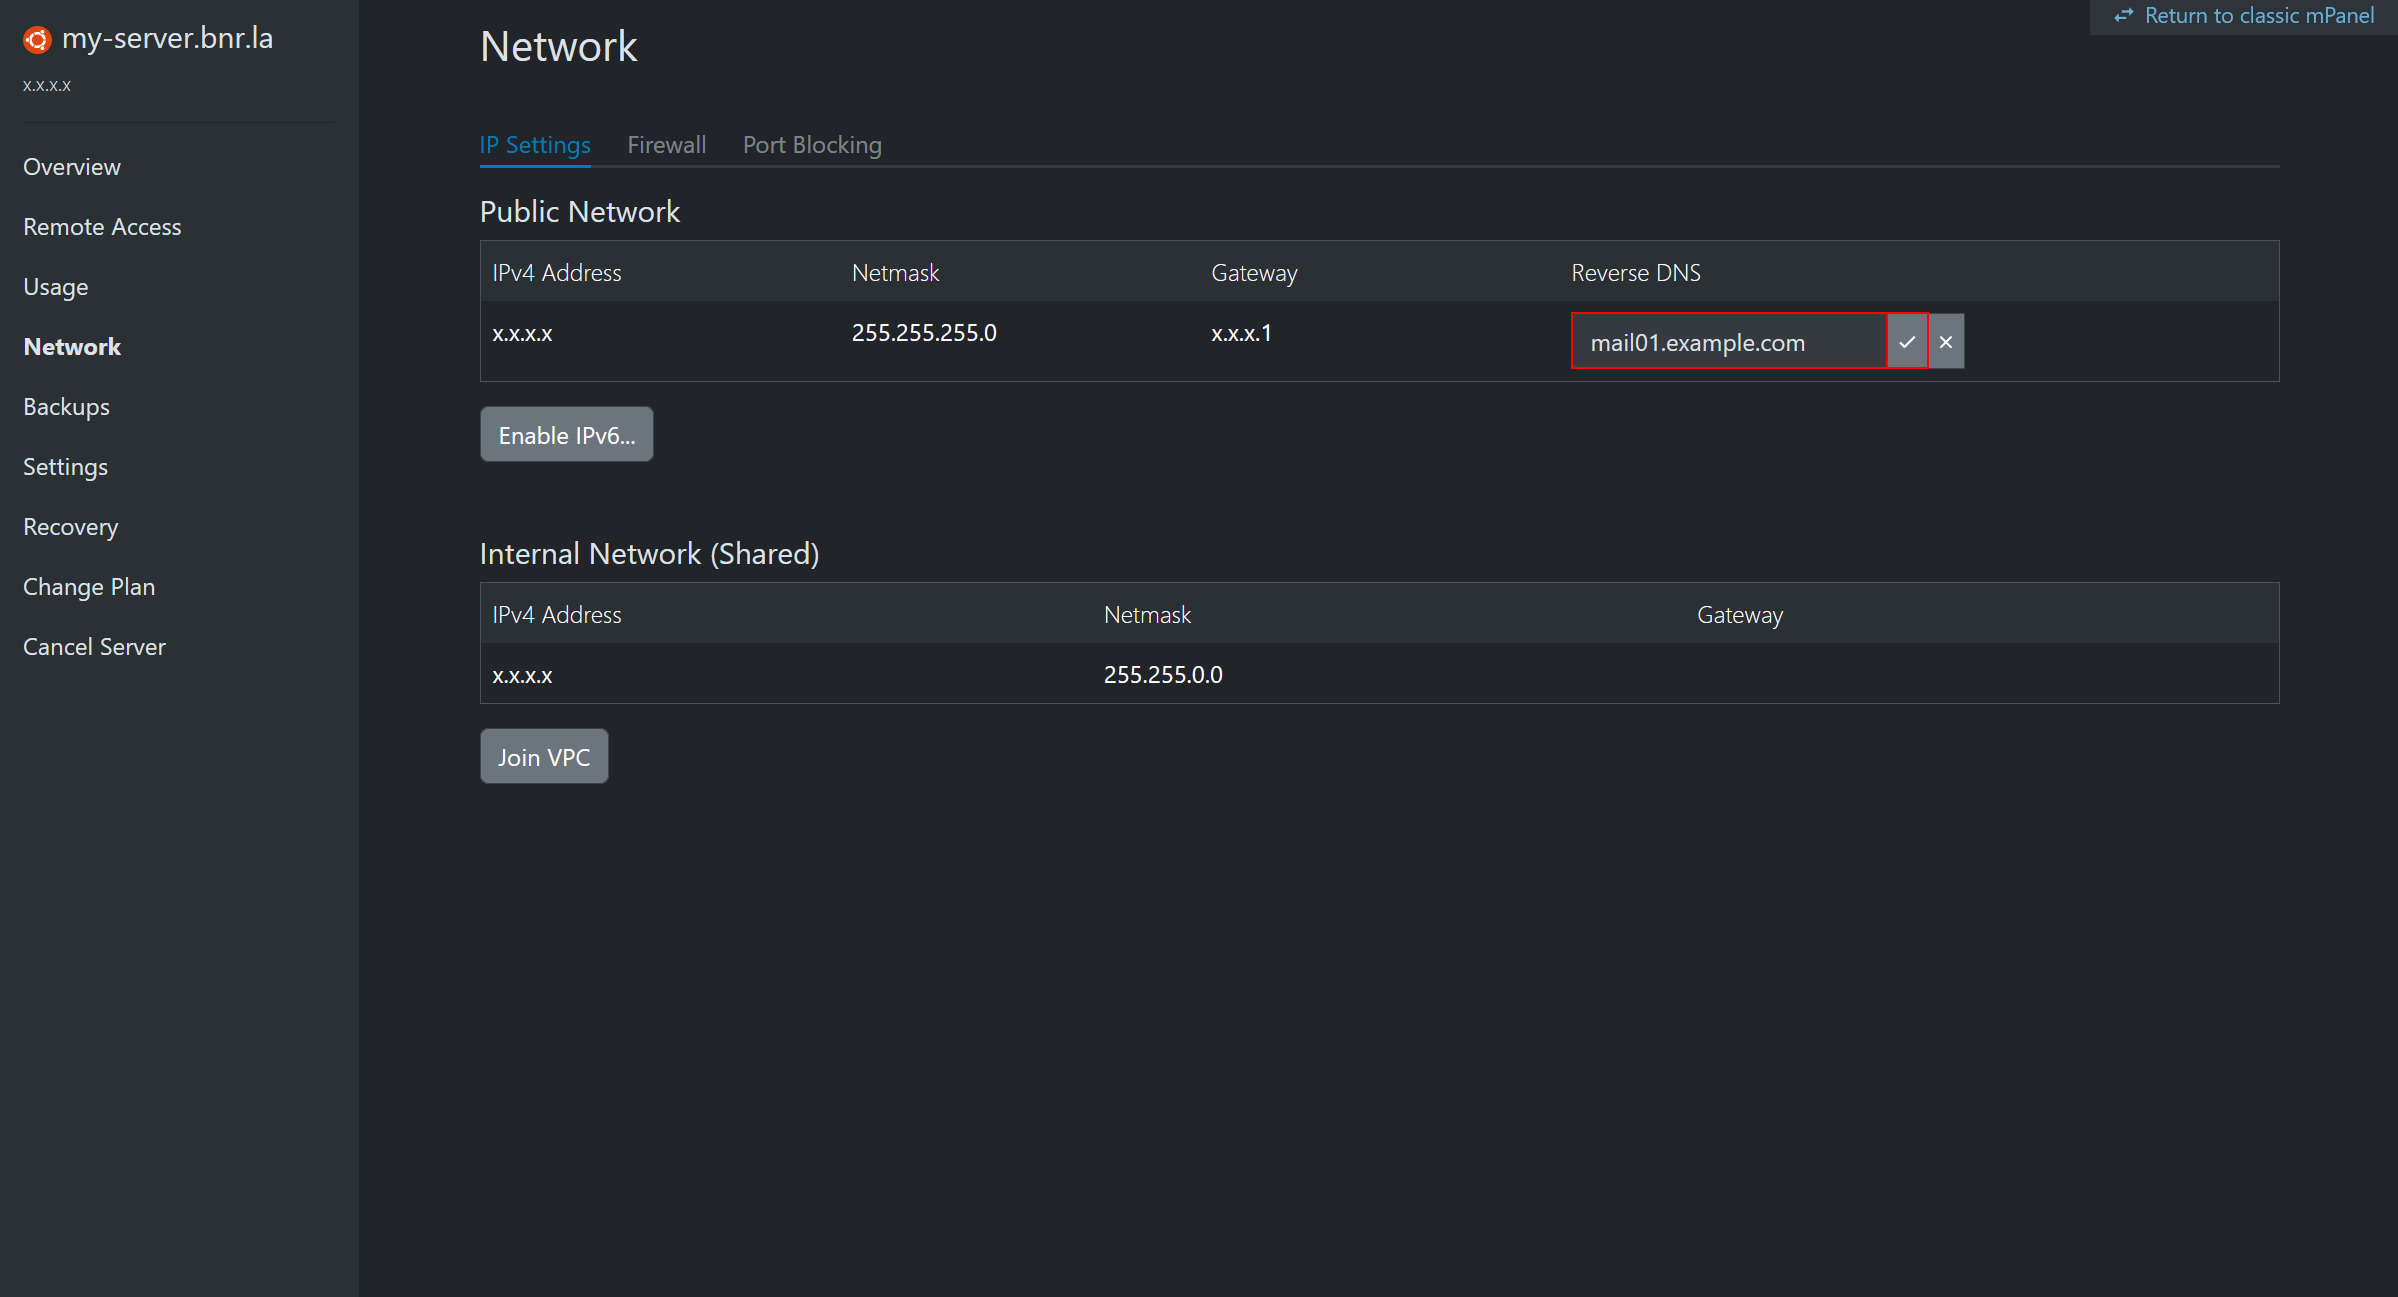Open Overview in the sidebar

(72, 167)
